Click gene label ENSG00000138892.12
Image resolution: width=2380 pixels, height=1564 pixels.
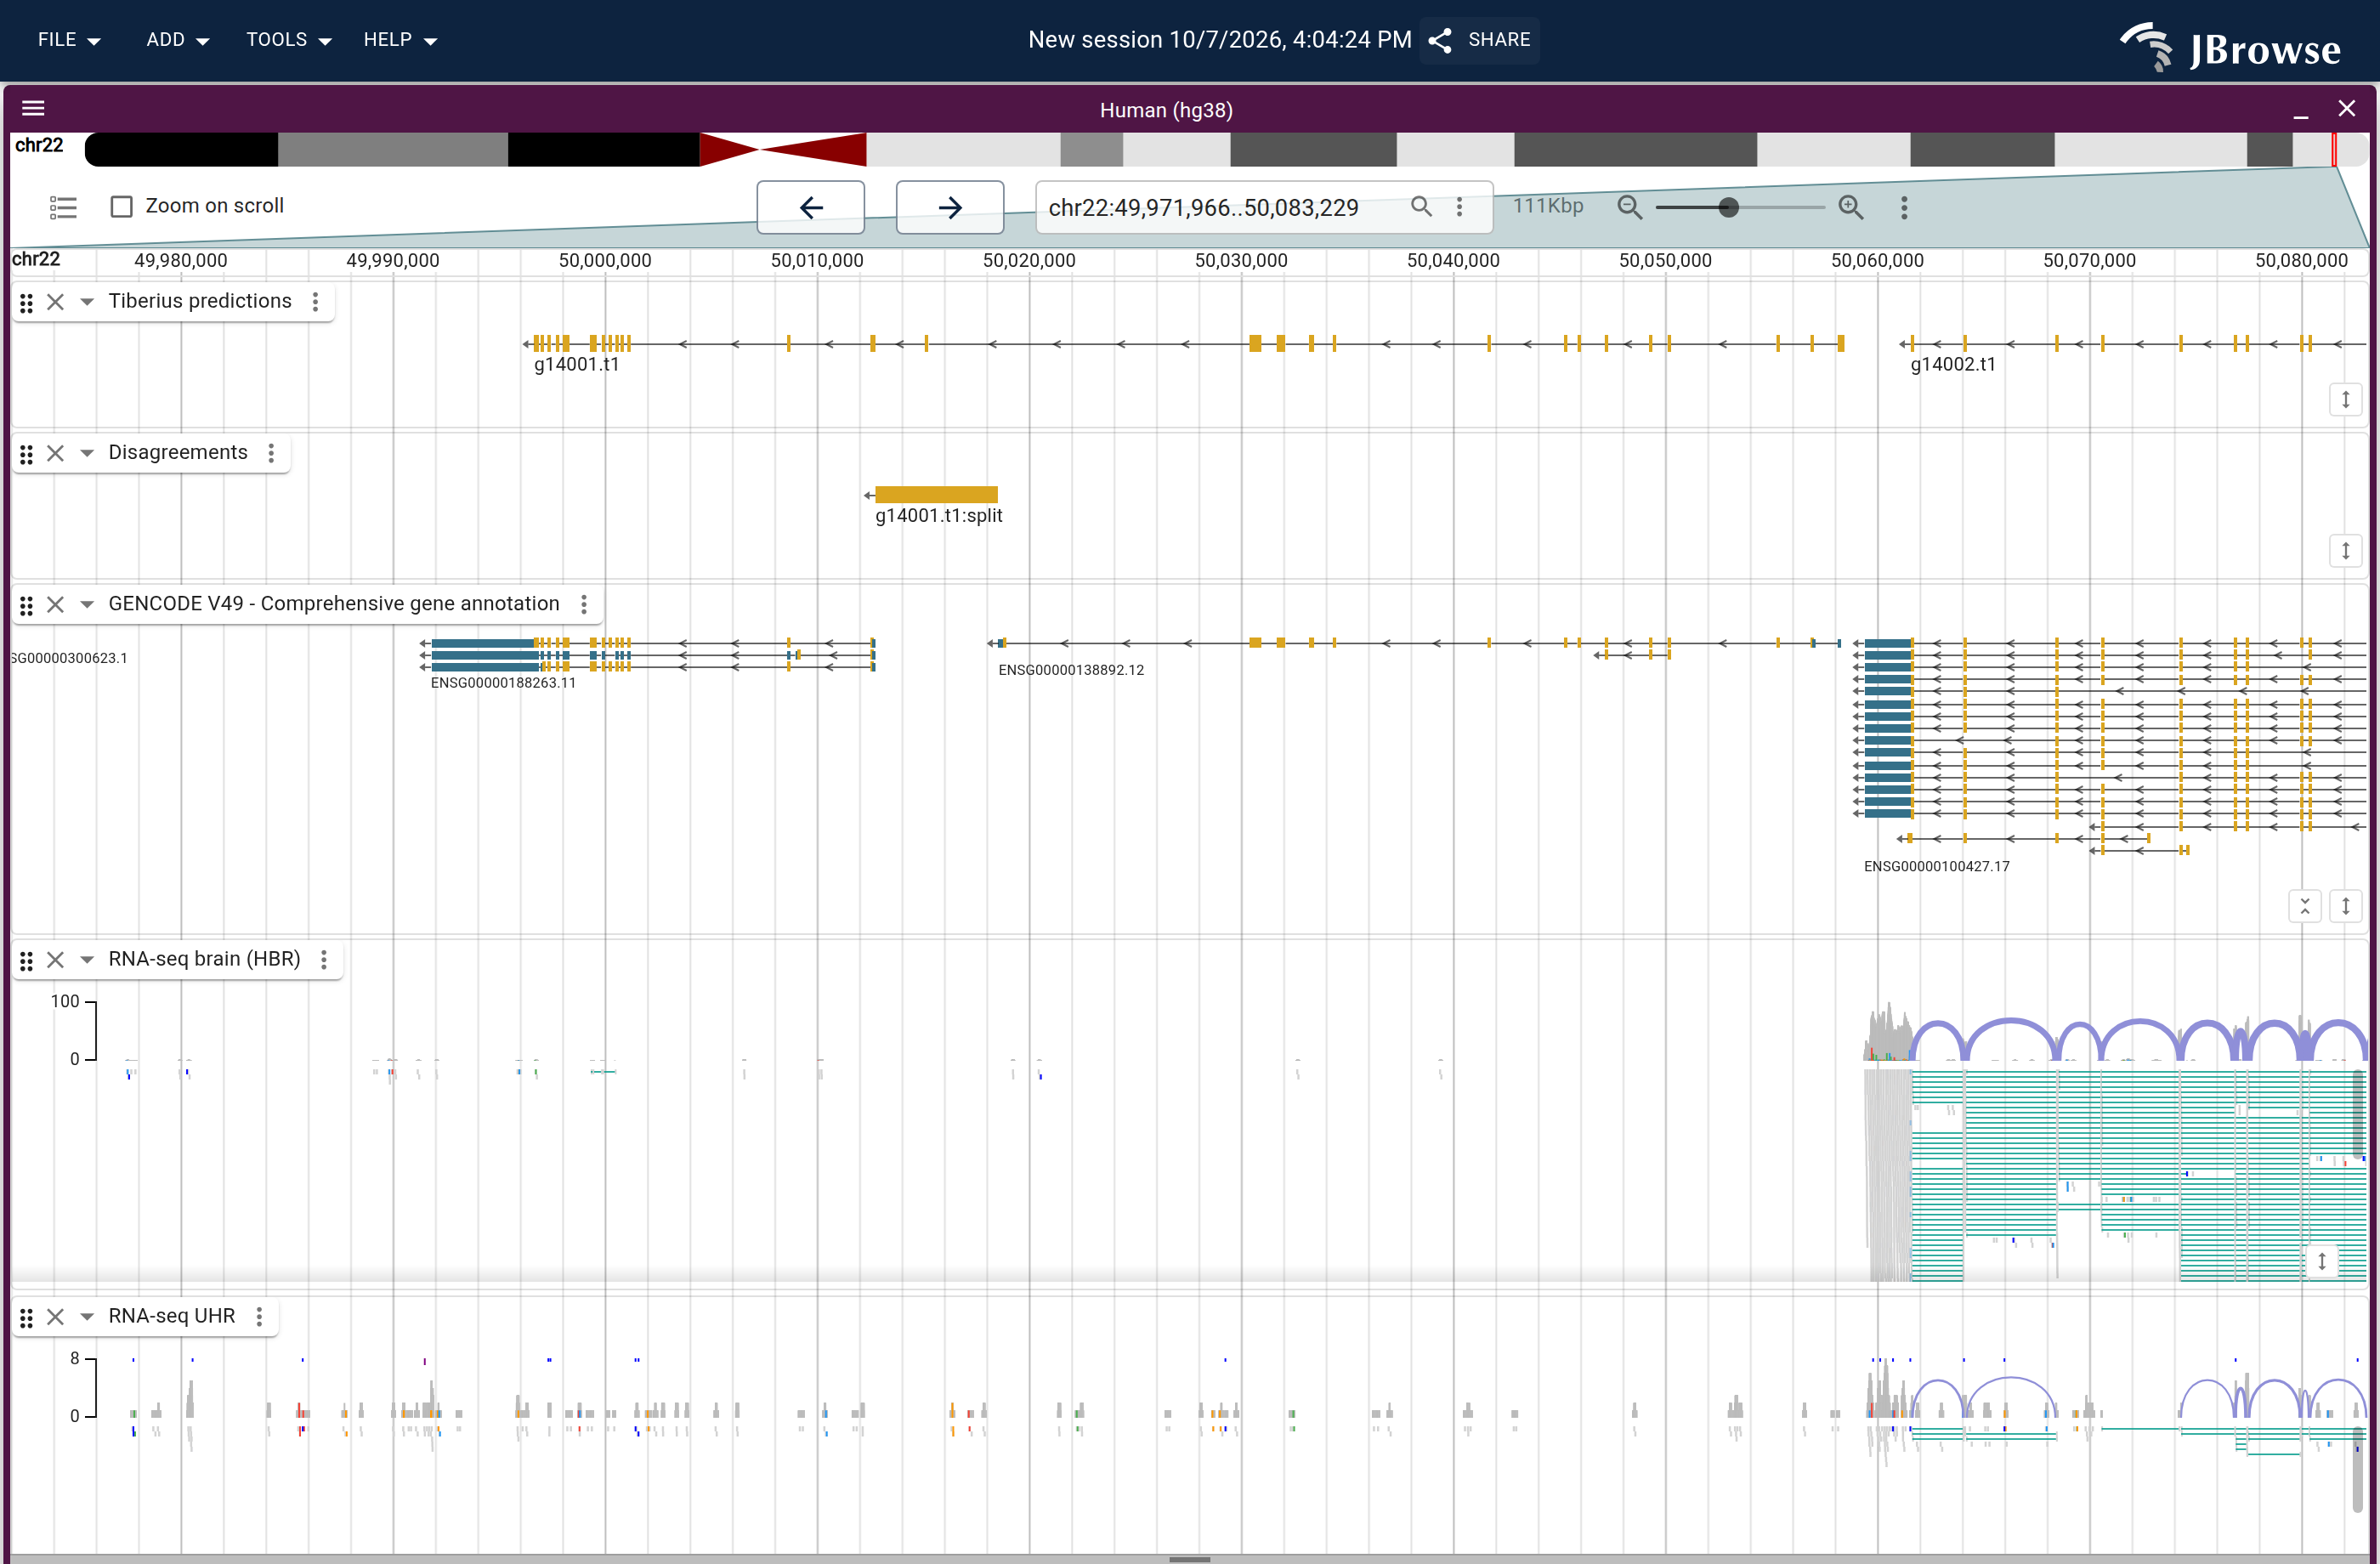coord(1071,670)
